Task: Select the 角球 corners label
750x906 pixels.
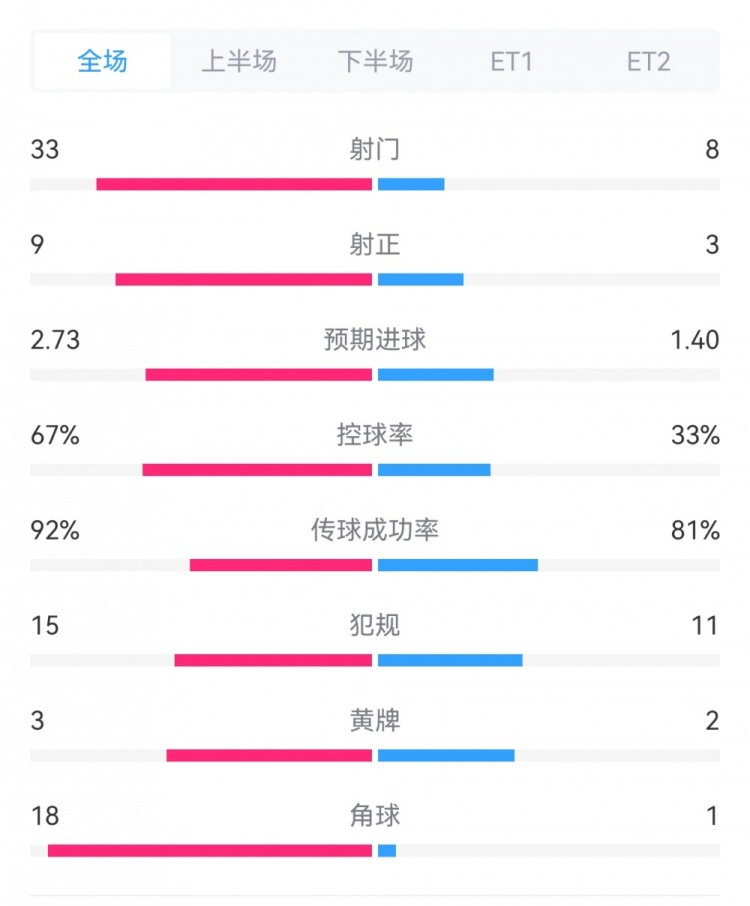Action: [x=375, y=816]
